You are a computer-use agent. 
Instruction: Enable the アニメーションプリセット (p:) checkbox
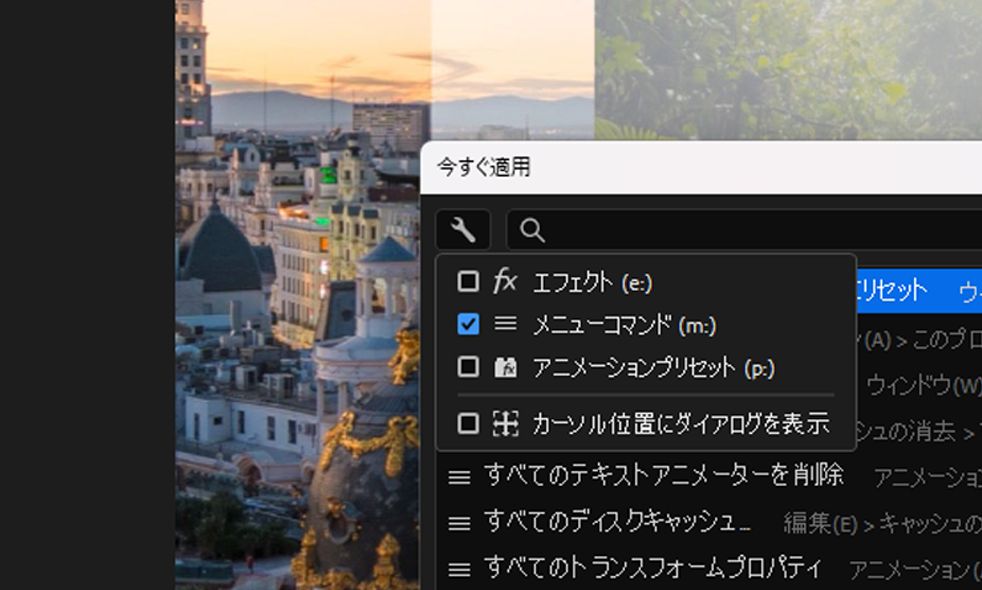click(x=468, y=366)
